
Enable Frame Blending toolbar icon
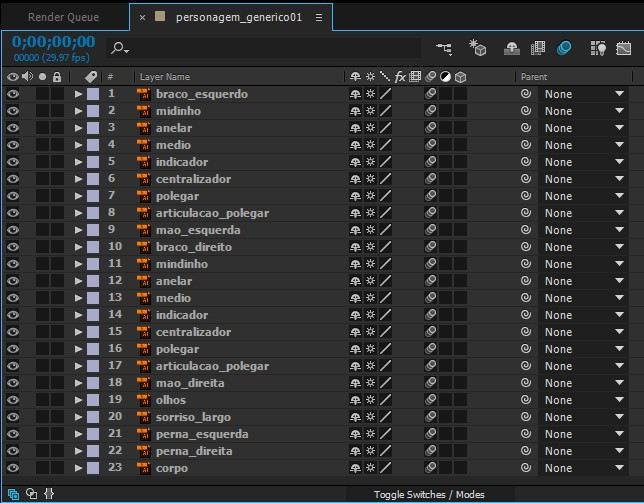point(538,48)
